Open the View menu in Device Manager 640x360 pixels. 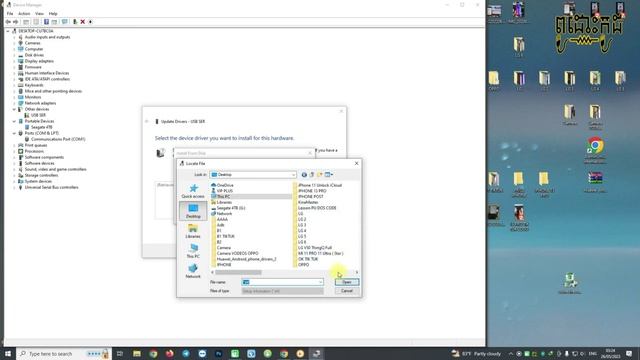[x=39, y=13]
